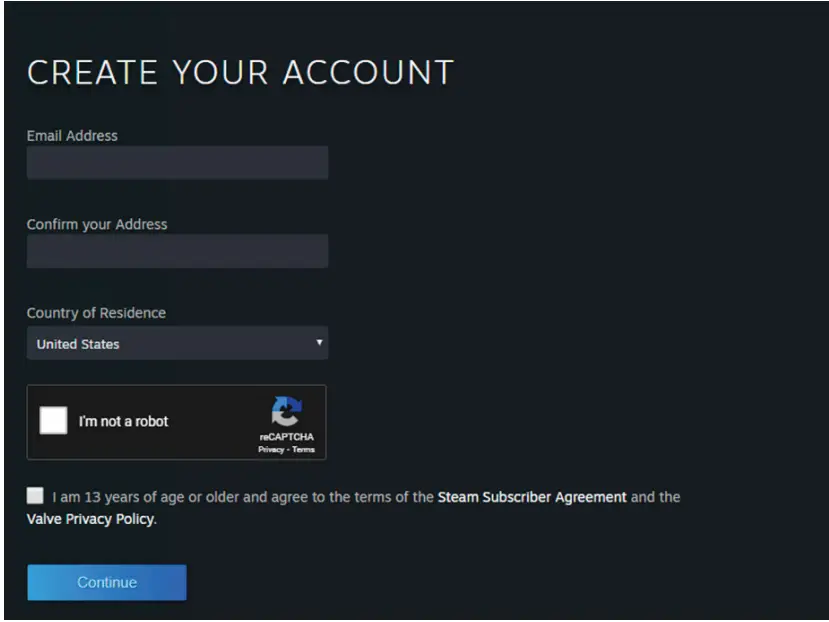This screenshot has width=829, height=622.
Task: Click the reCAPTCHA Terms link
Action: click(x=303, y=450)
